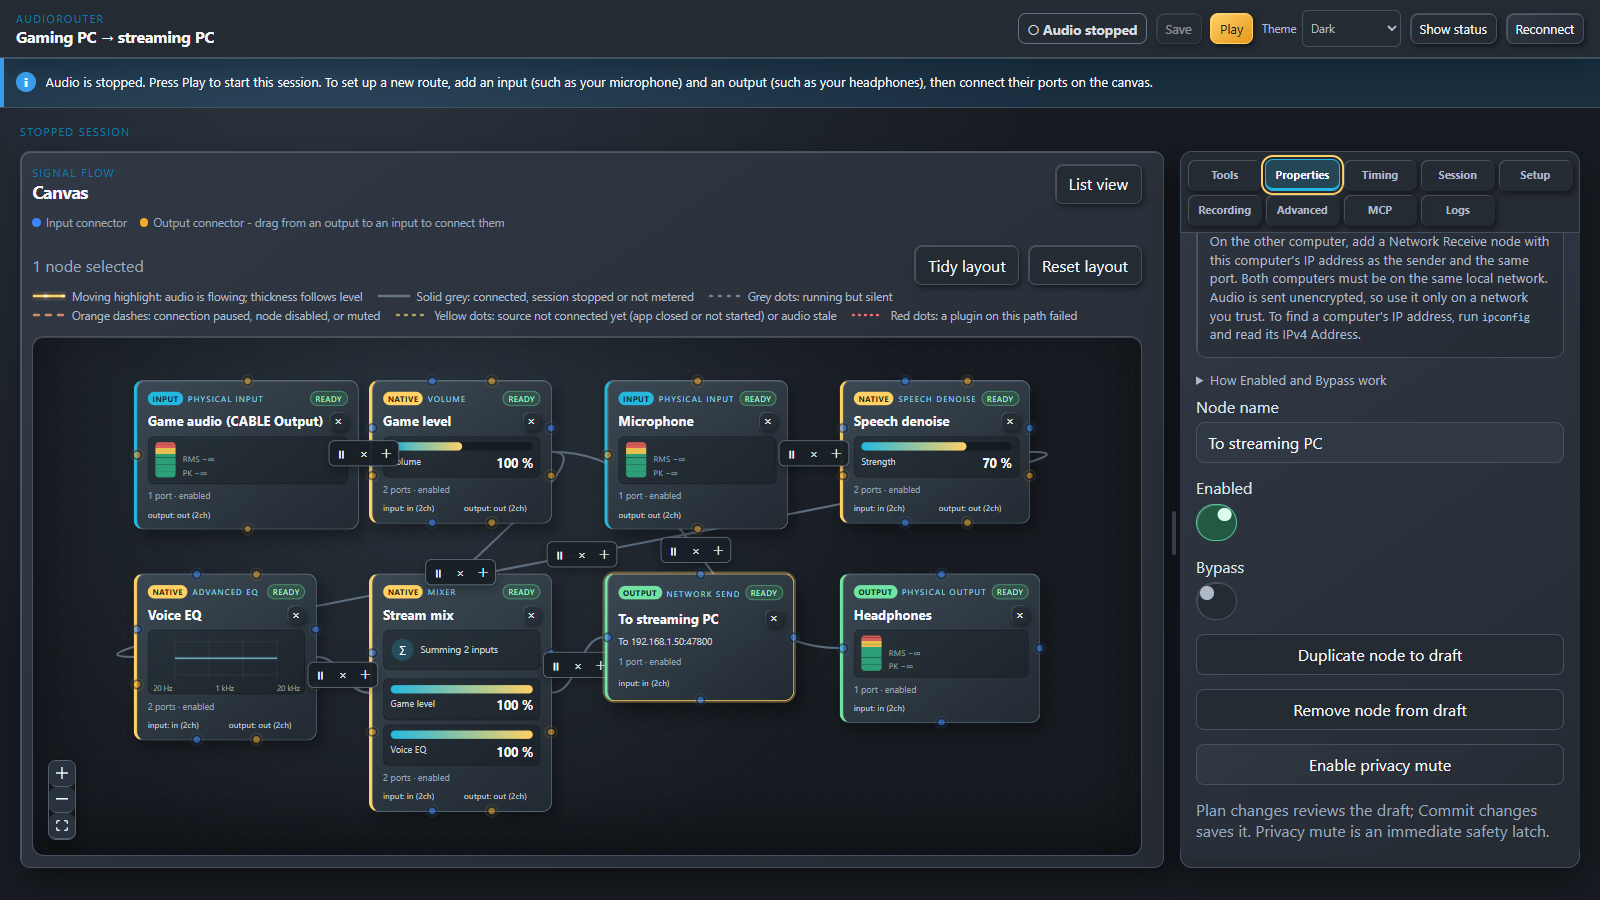Viewport: 1600px width, 900px height.
Task: Open the MCP tab
Action: tap(1379, 210)
